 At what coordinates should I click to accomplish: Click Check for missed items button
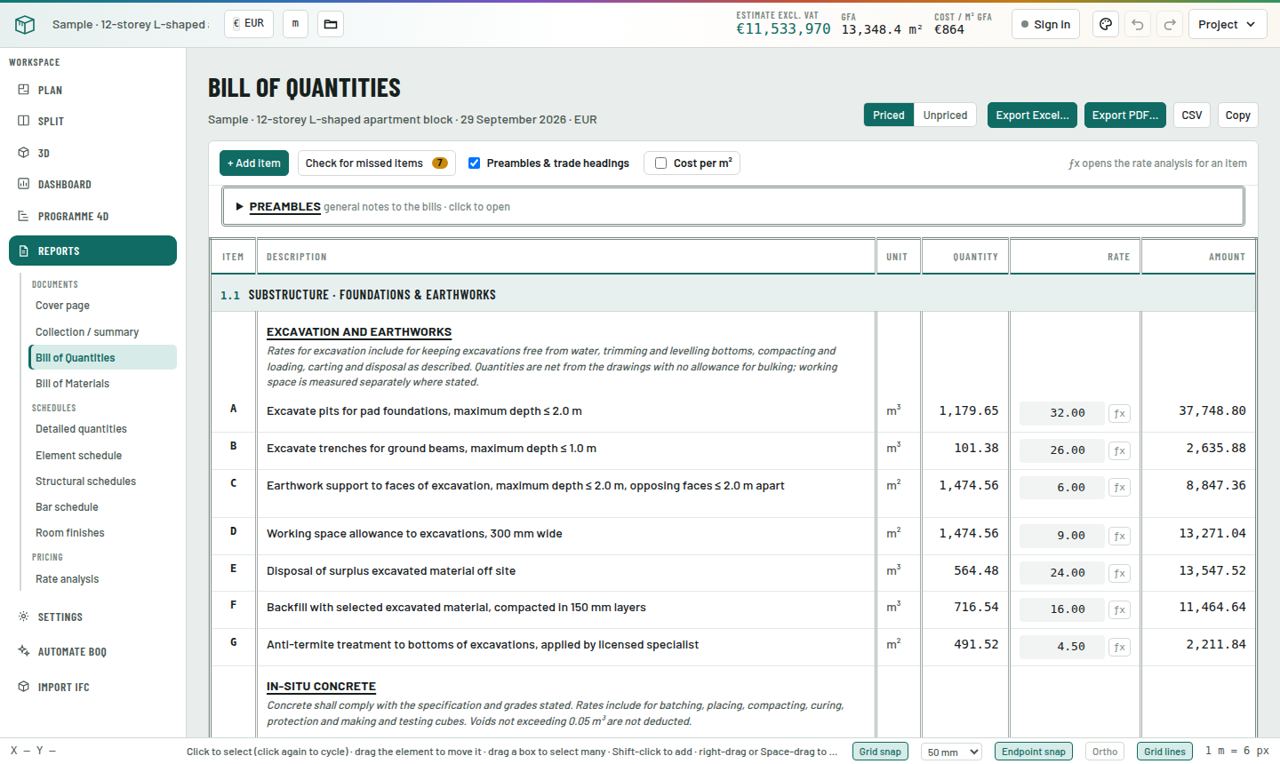pyautogui.click(x=377, y=163)
